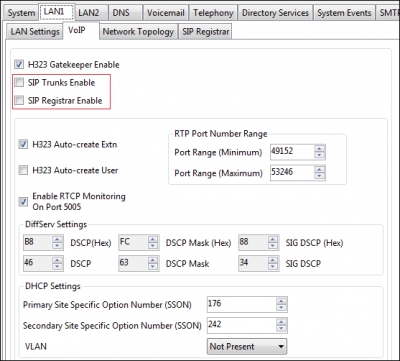Open the System Events tab
This screenshot has width=400, height=361.
point(344,13)
